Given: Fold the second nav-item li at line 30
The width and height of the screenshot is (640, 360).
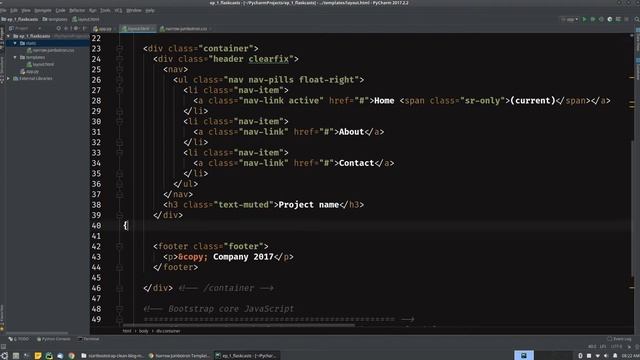Looking at the screenshot, I should 119,122.
